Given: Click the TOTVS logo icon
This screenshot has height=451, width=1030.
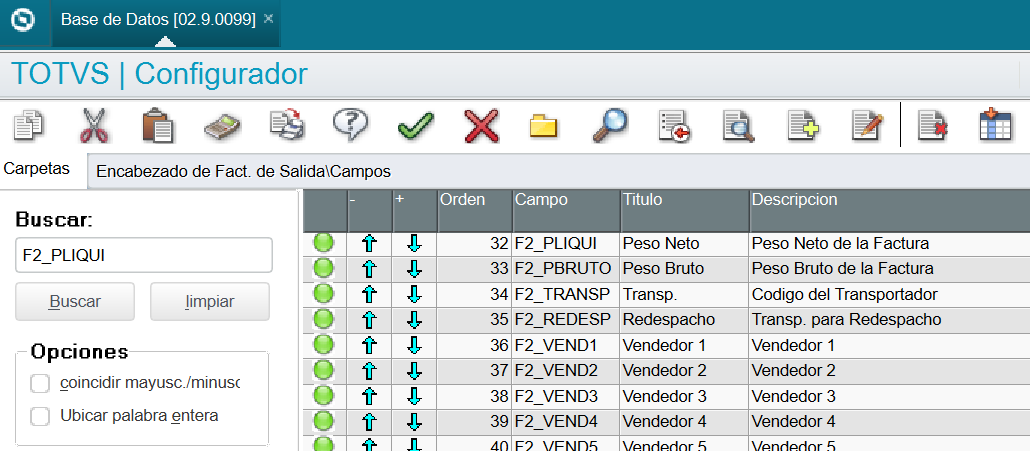Looking at the screenshot, I should click(22, 22).
